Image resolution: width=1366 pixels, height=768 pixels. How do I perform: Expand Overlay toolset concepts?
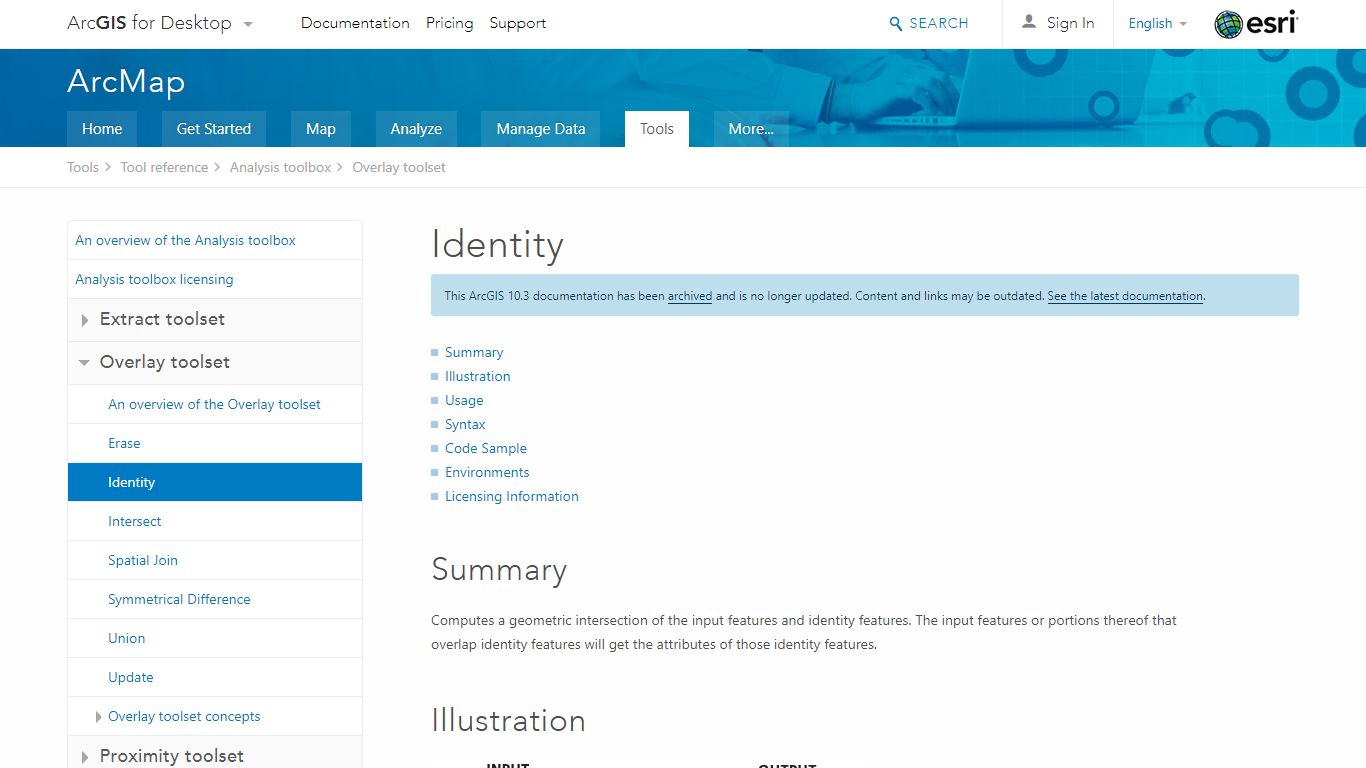[x=98, y=717]
